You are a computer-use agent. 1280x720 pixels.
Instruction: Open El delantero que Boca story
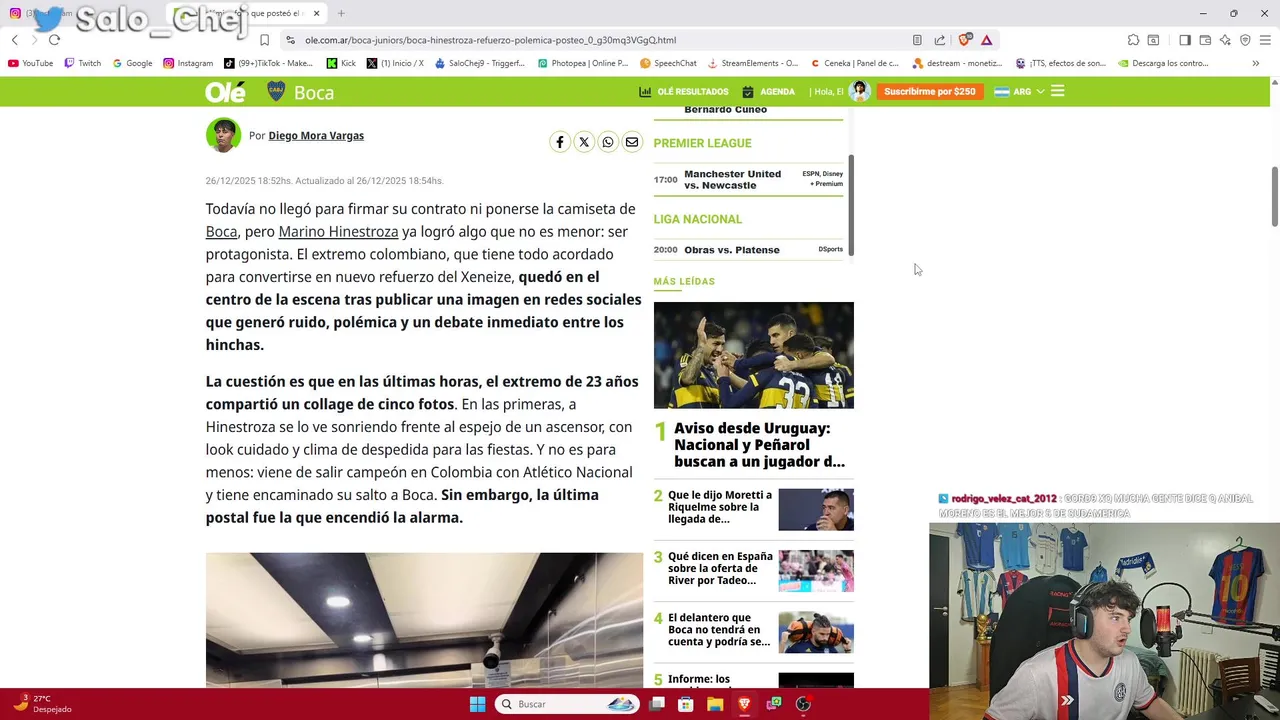click(719, 630)
